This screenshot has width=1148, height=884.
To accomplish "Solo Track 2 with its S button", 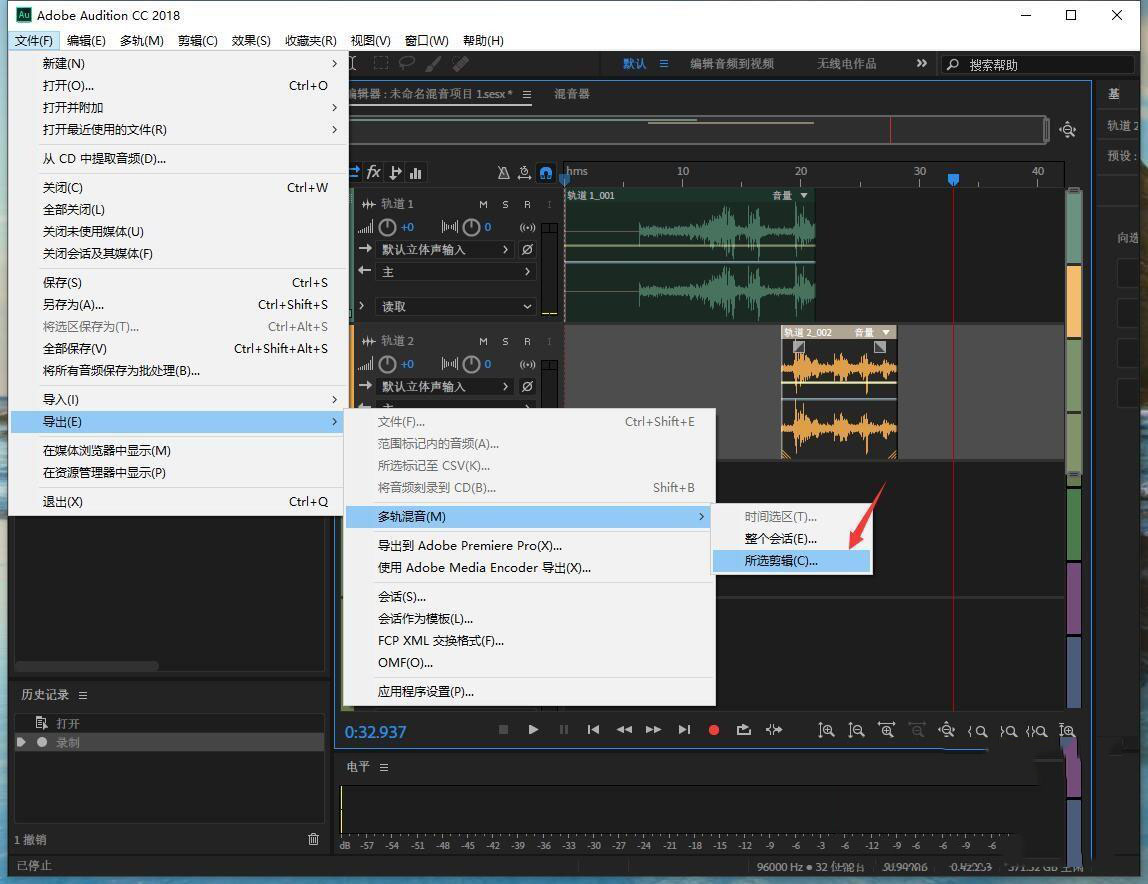I will (x=505, y=341).
